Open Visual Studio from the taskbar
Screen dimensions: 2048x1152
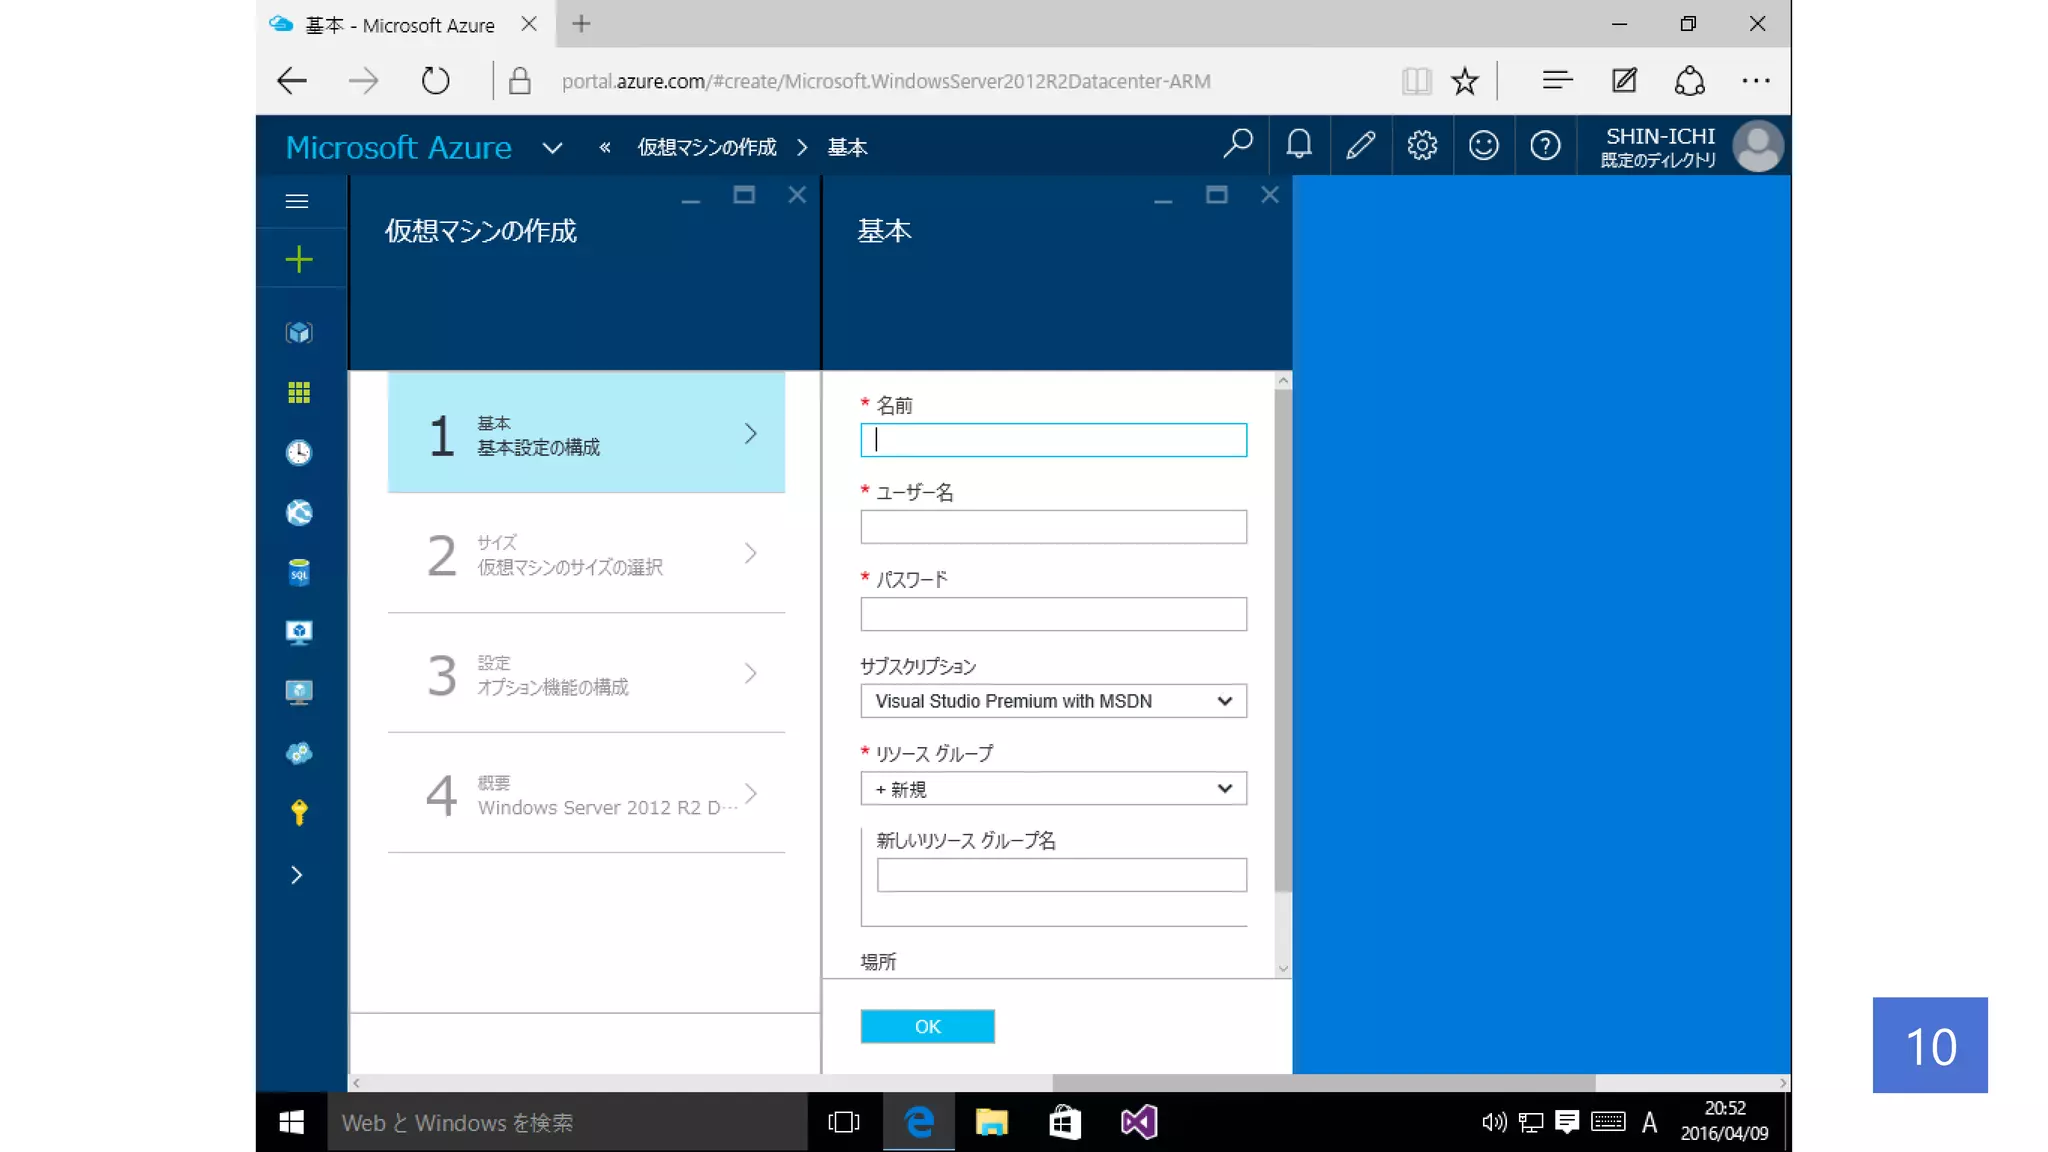pos(1138,1122)
